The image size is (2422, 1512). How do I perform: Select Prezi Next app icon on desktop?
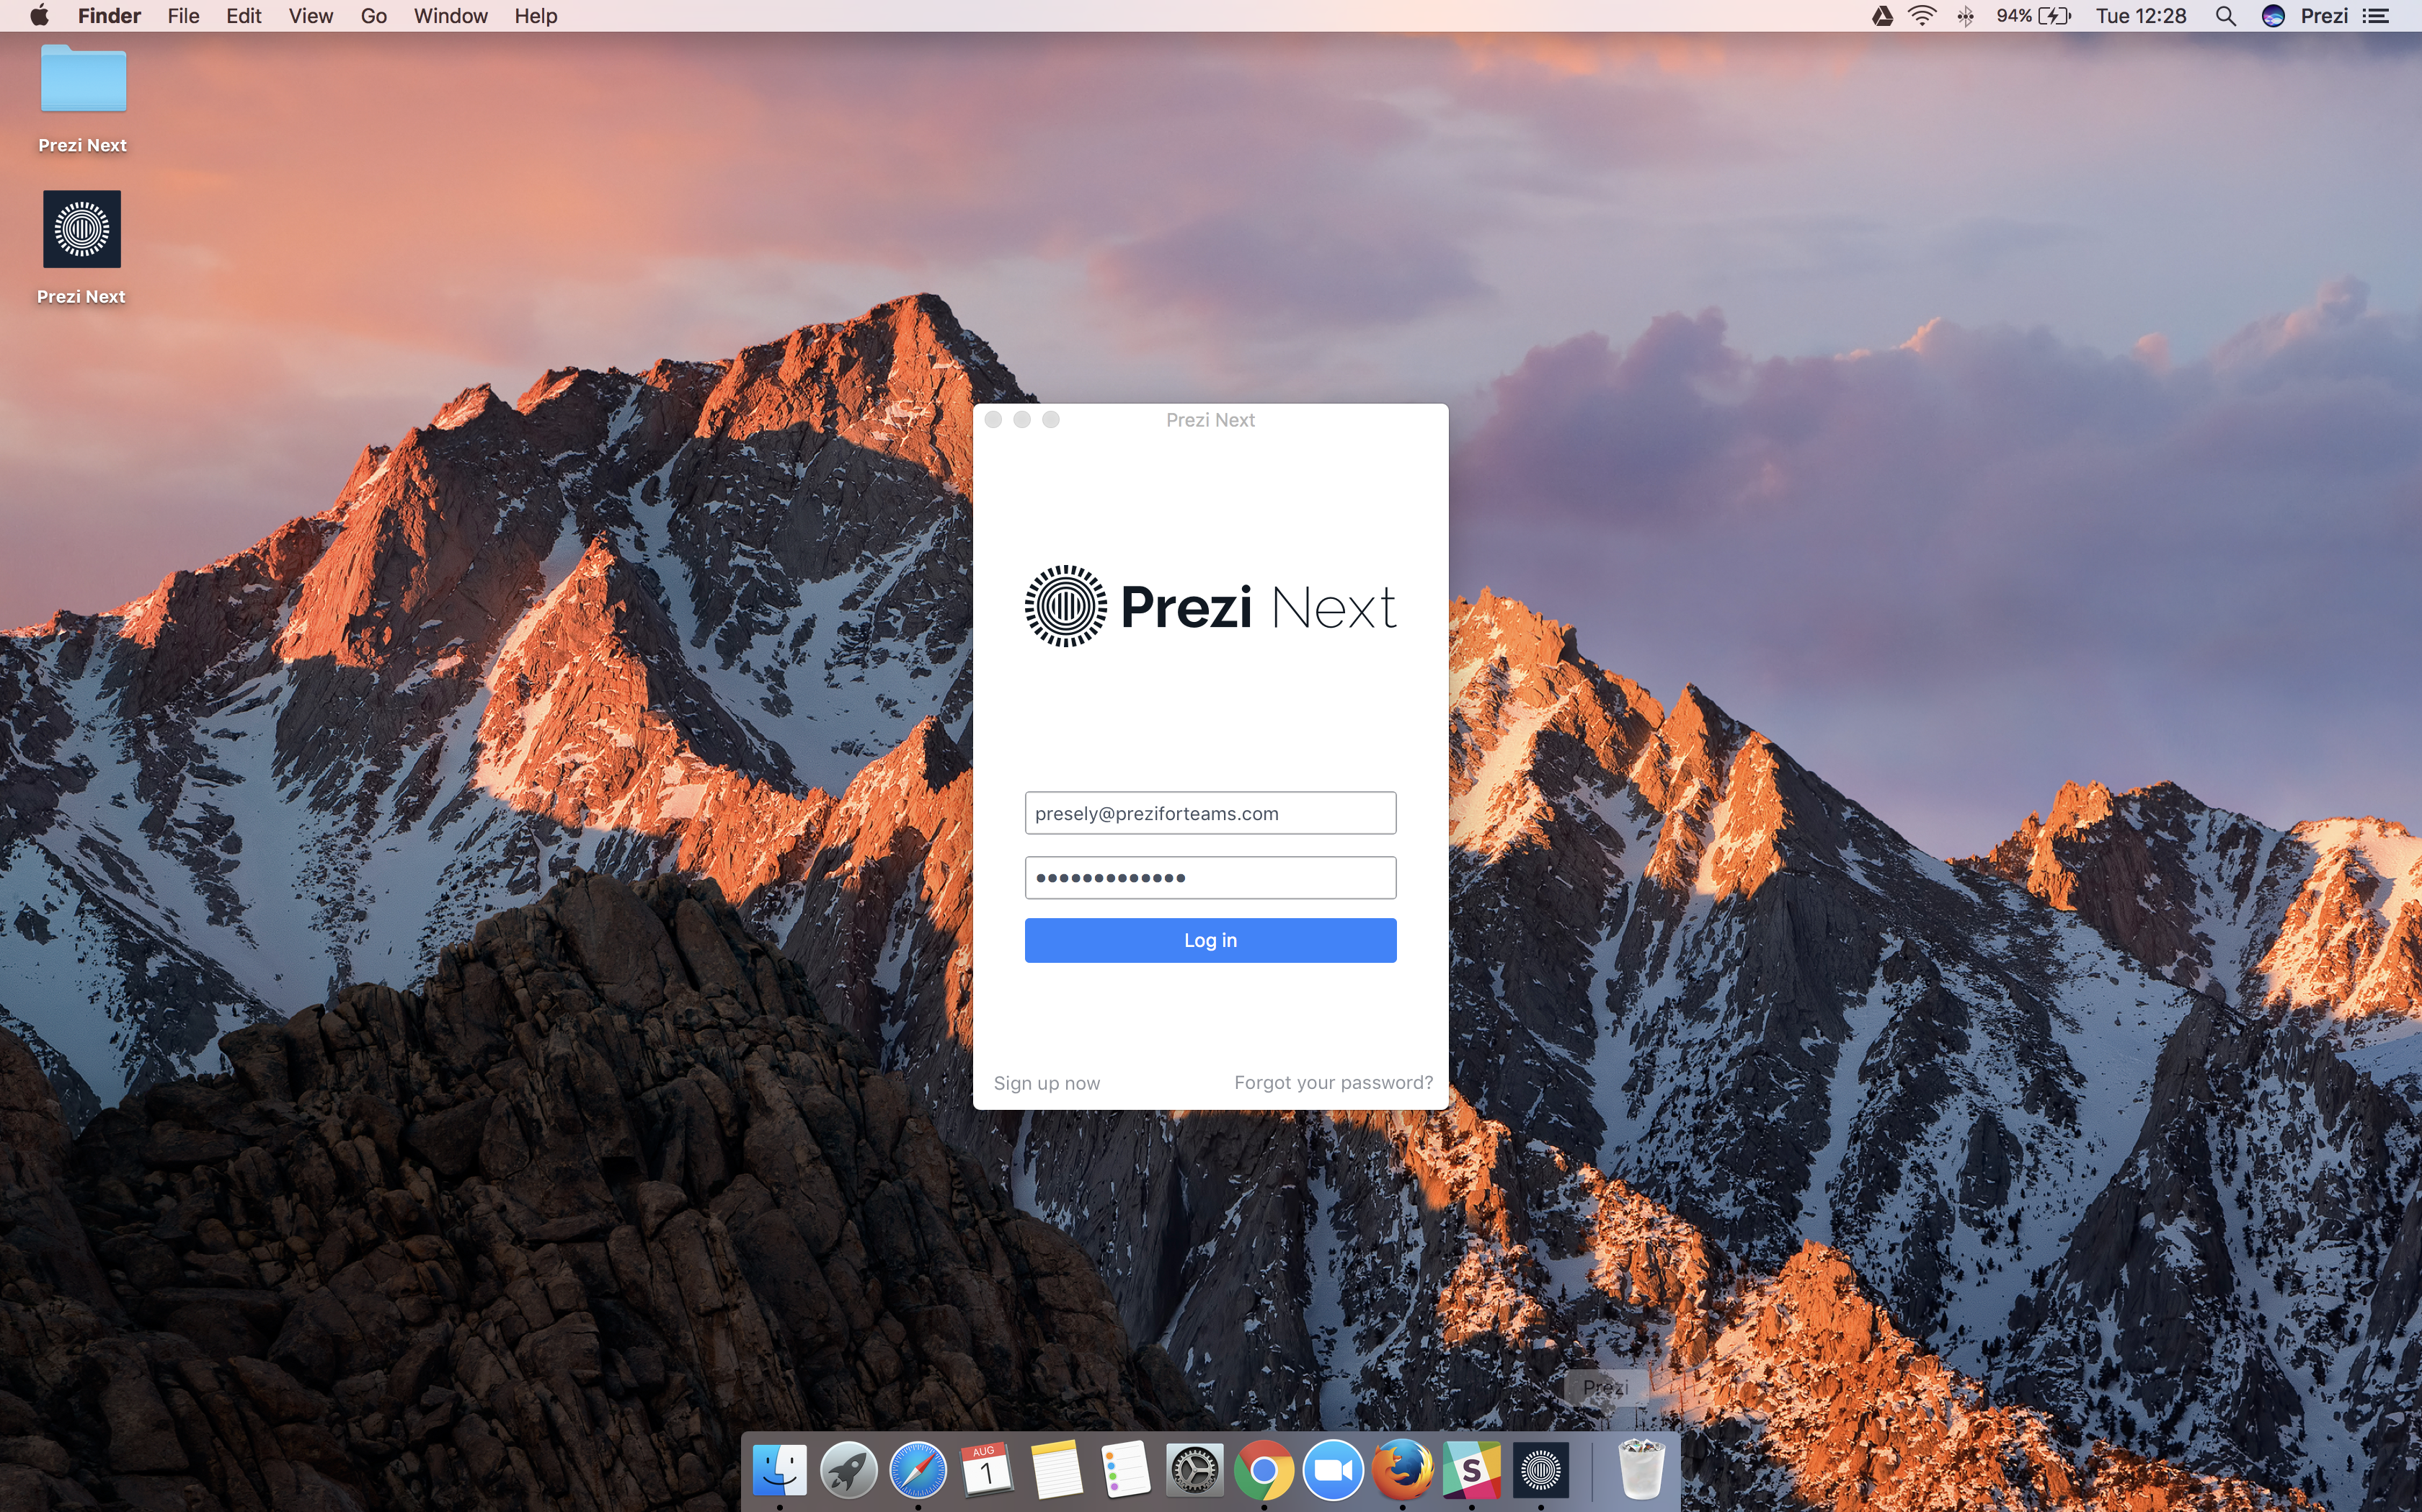coord(82,229)
